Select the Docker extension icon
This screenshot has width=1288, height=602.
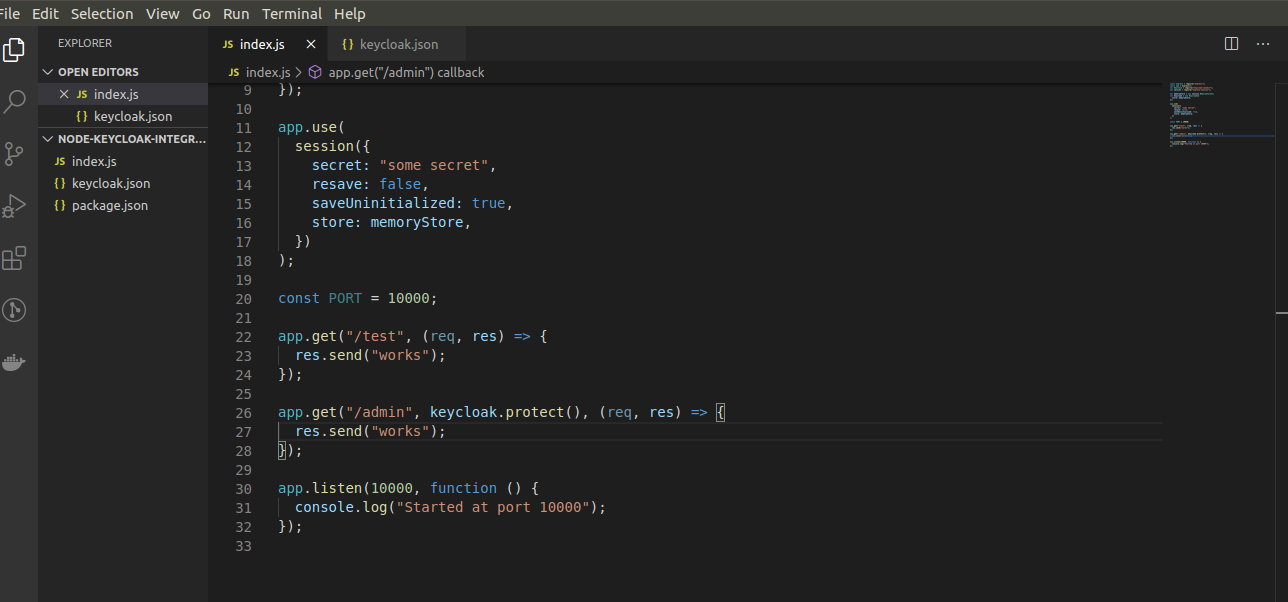point(14,362)
